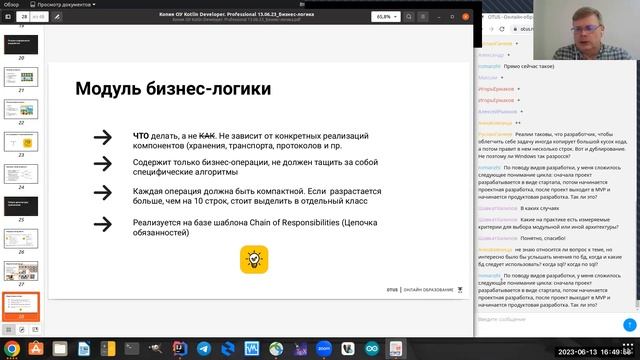Open the document viewer icon in dock
This screenshot has width=640, height=360.
pos(396,349)
